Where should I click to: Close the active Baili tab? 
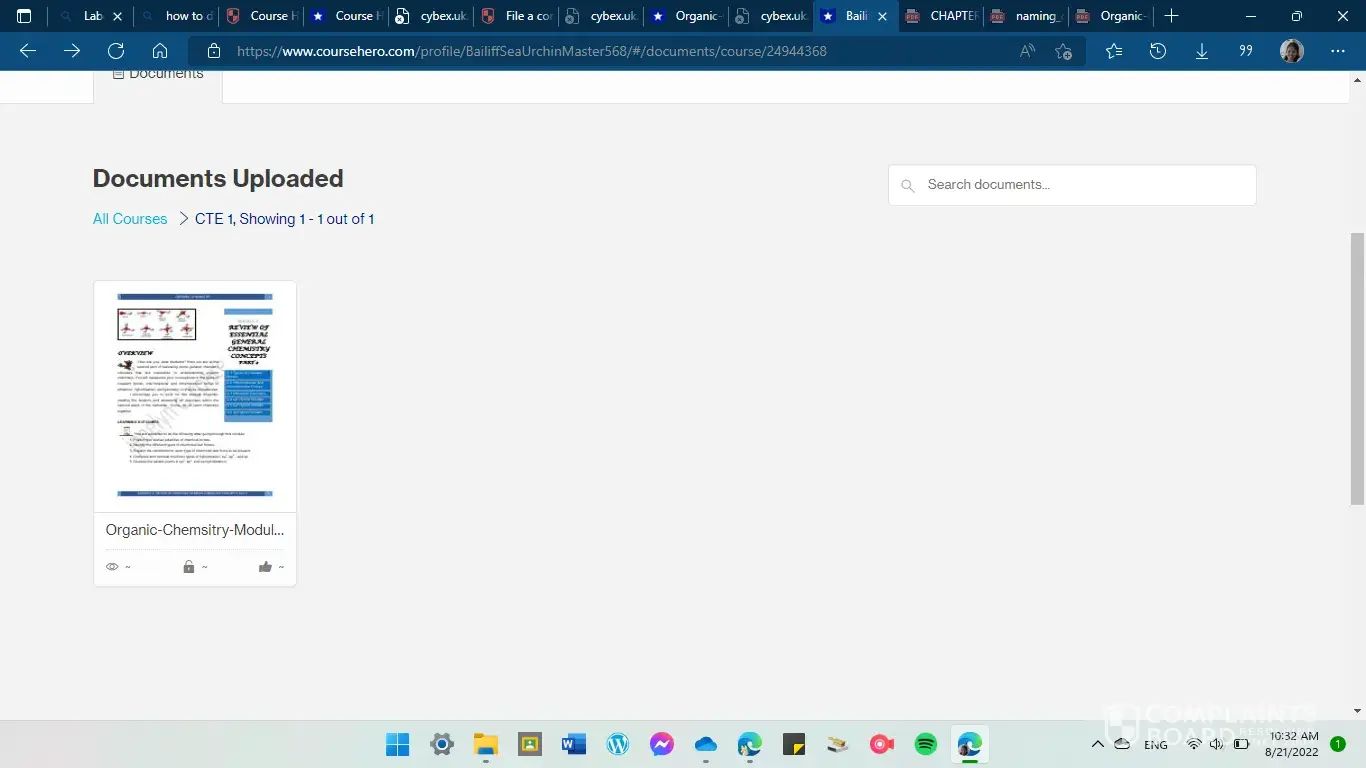[882, 16]
